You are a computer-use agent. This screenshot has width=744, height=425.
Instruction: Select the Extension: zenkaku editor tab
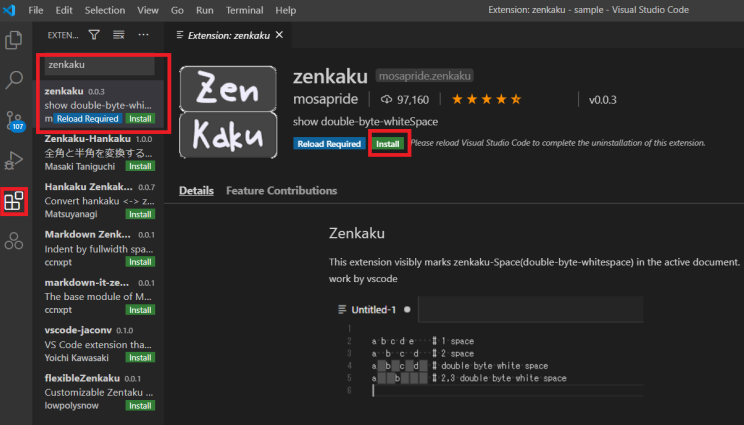[228, 35]
